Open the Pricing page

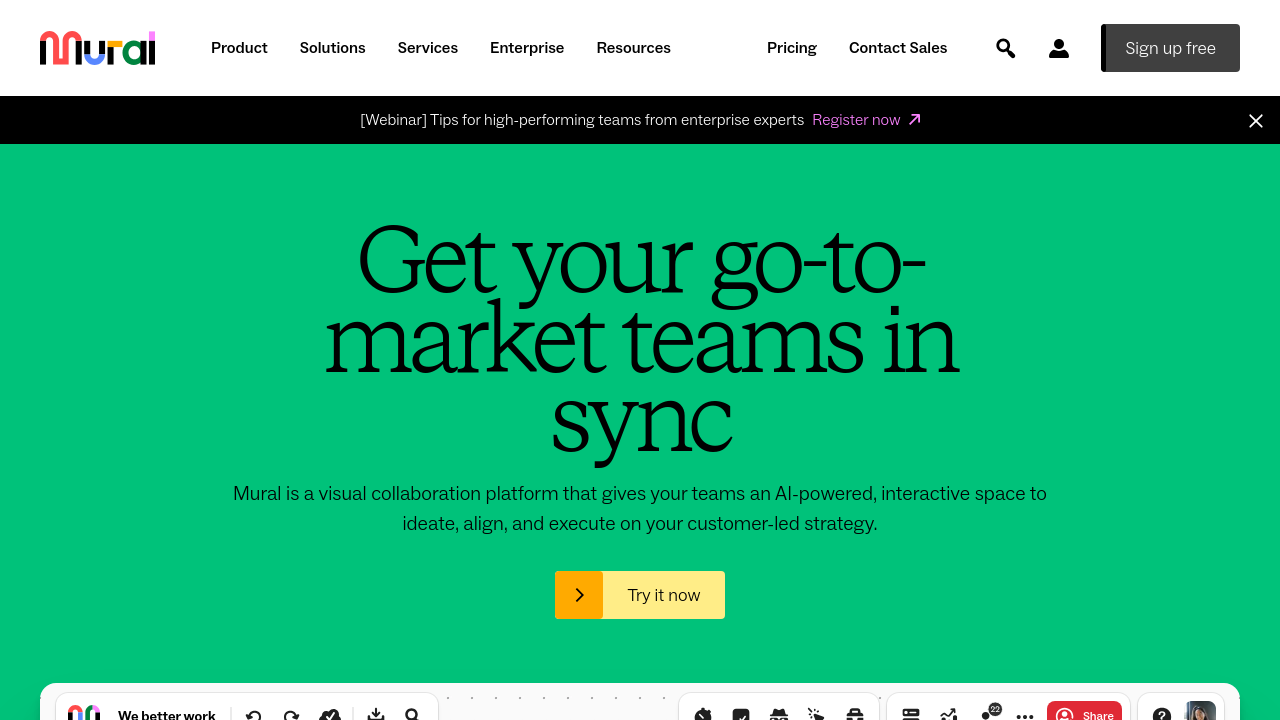click(x=791, y=48)
